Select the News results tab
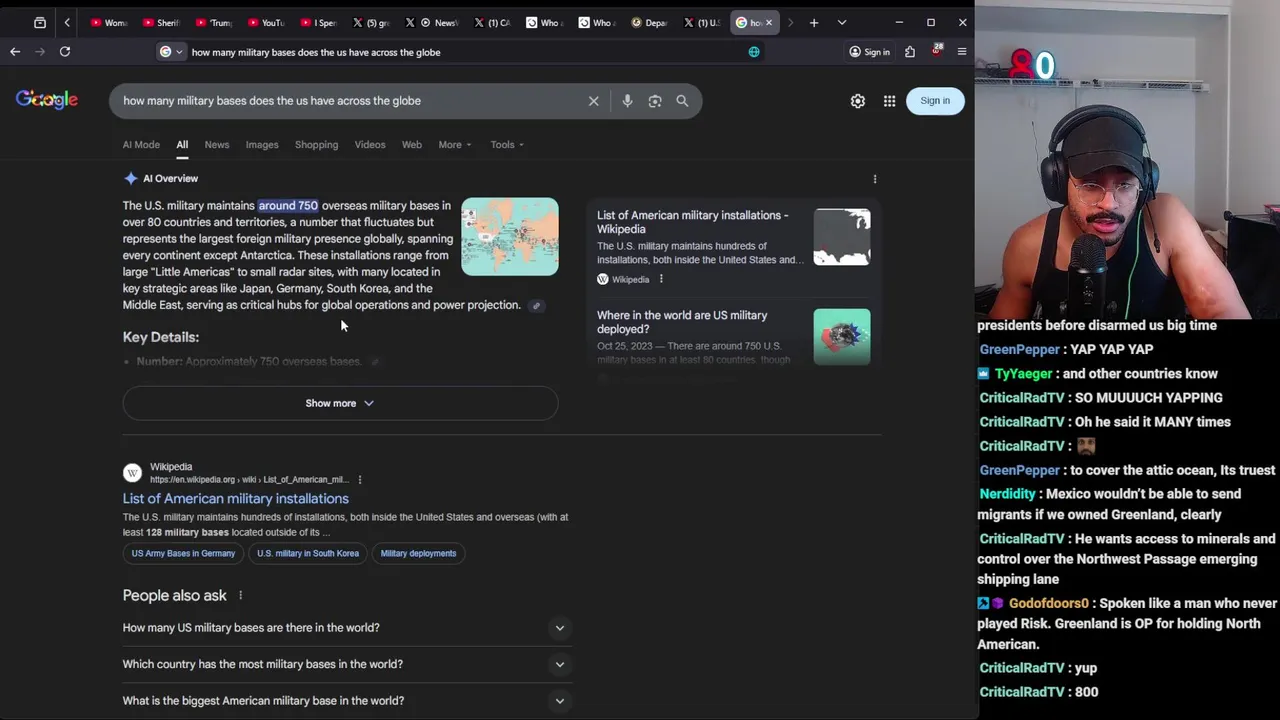This screenshot has height=720, width=1280. tap(217, 145)
